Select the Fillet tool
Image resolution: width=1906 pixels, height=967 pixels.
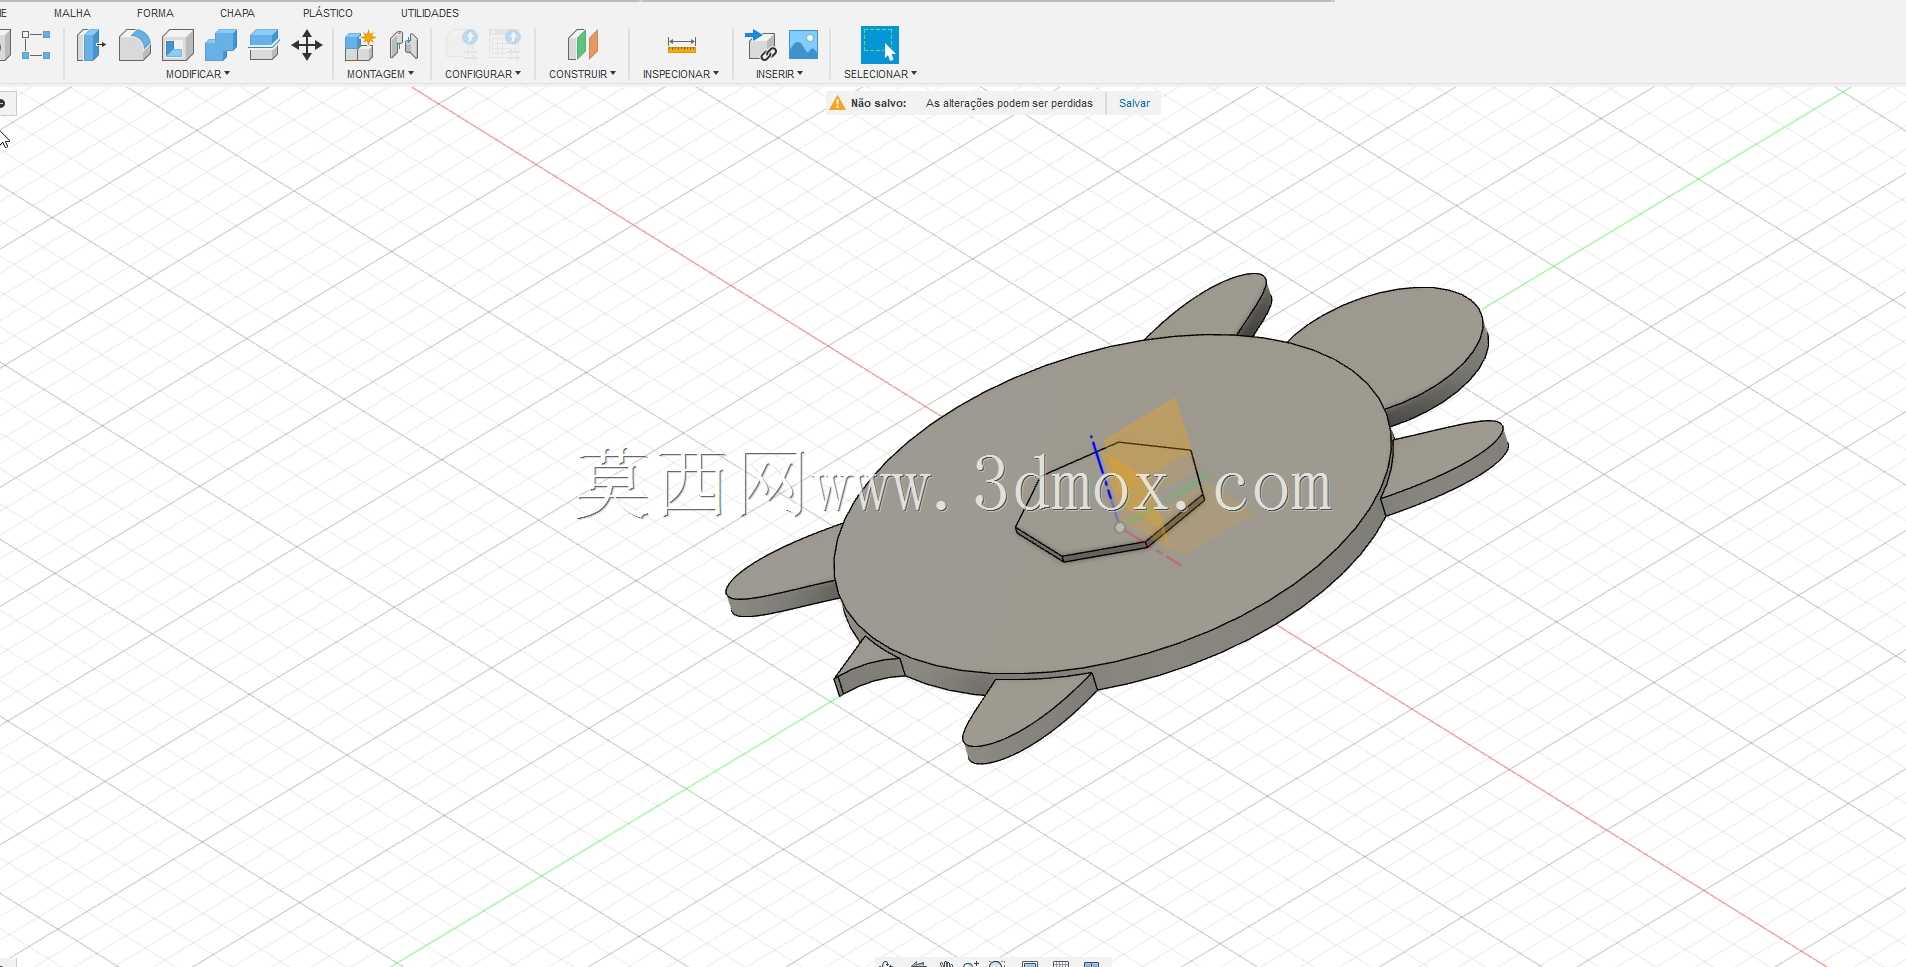point(134,45)
